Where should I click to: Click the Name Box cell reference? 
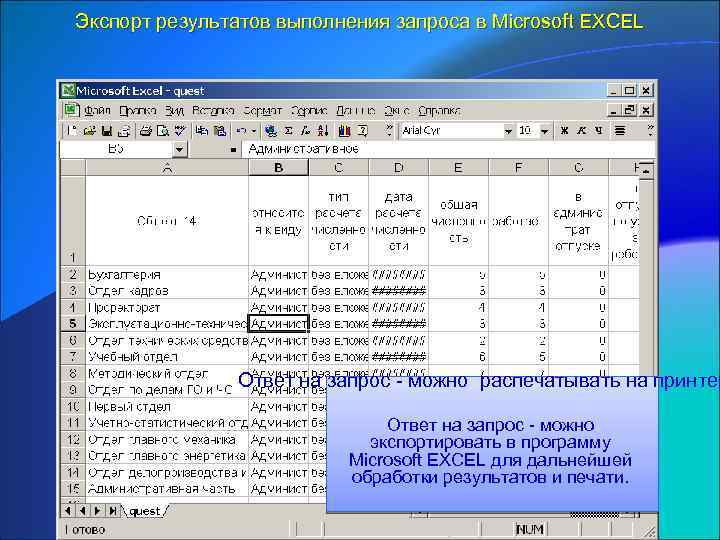(117, 149)
